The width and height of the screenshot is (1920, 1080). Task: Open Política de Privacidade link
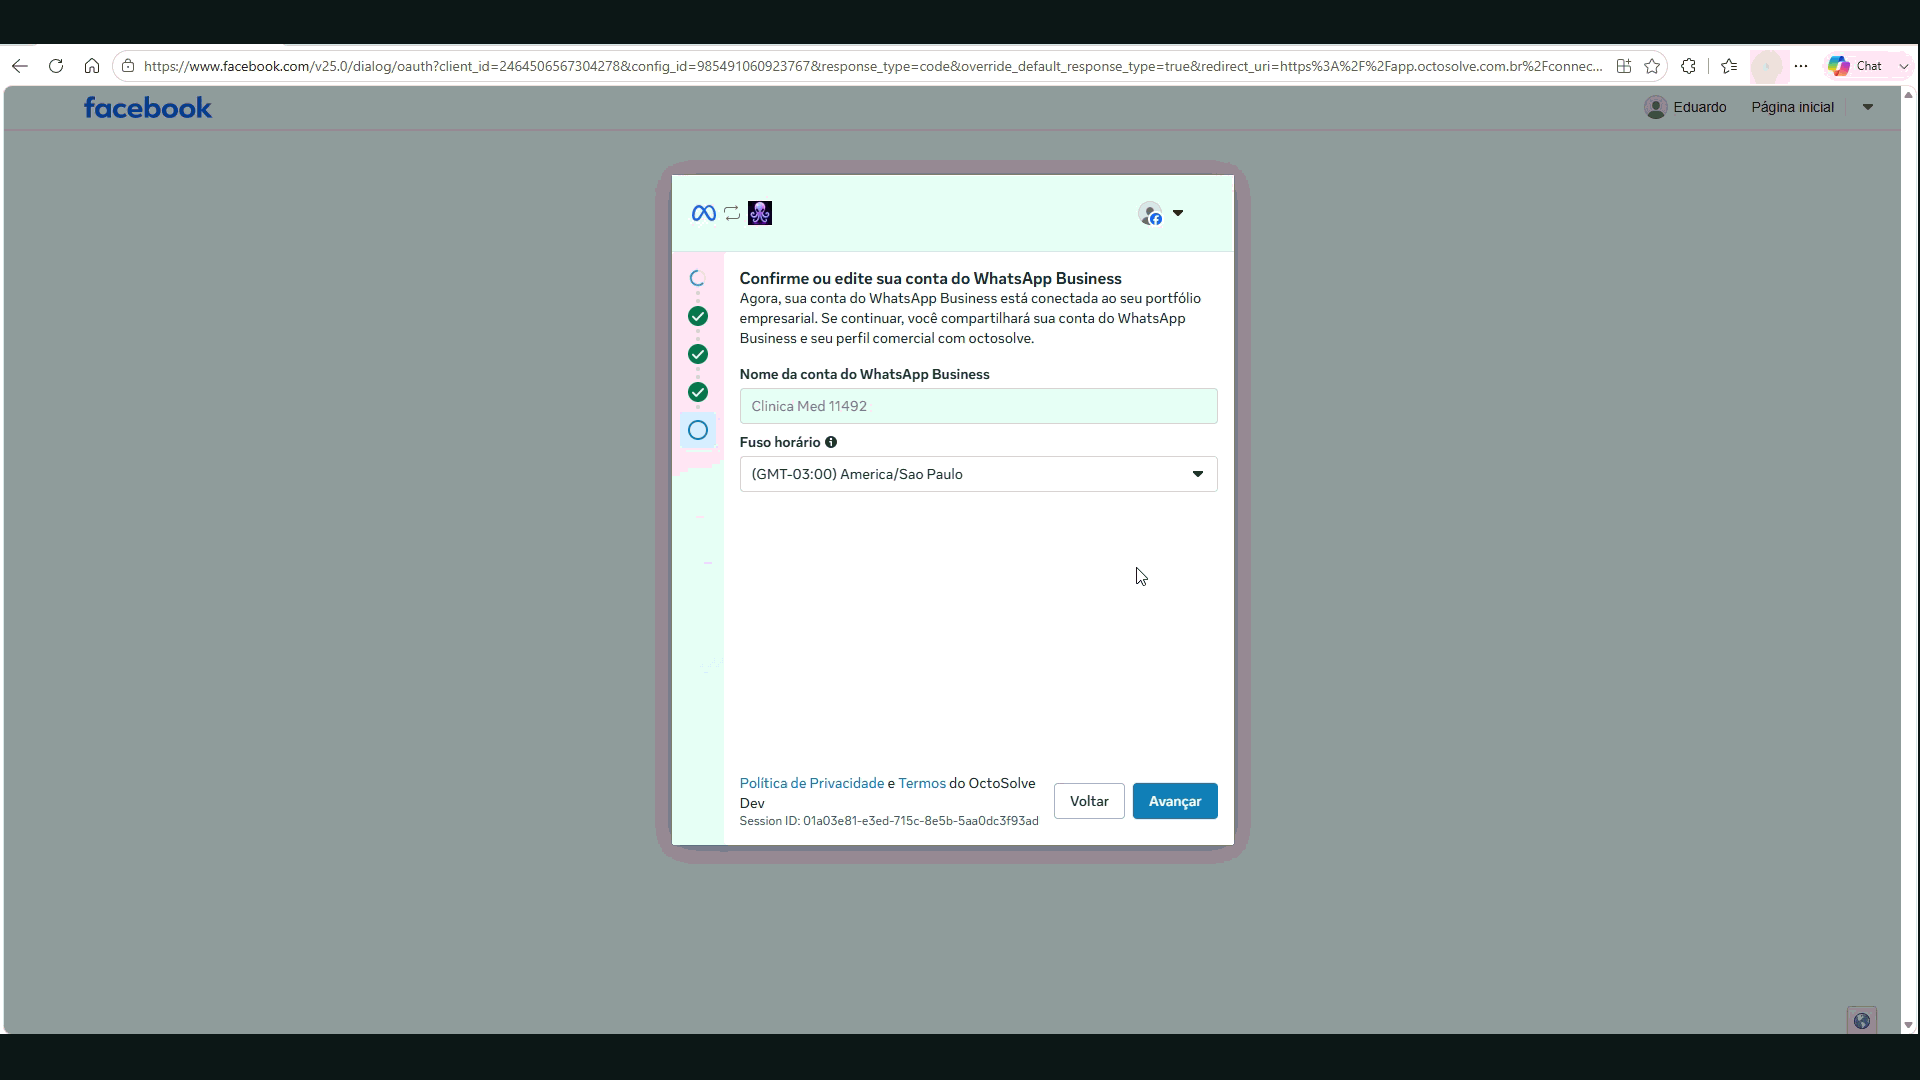tap(812, 783)
